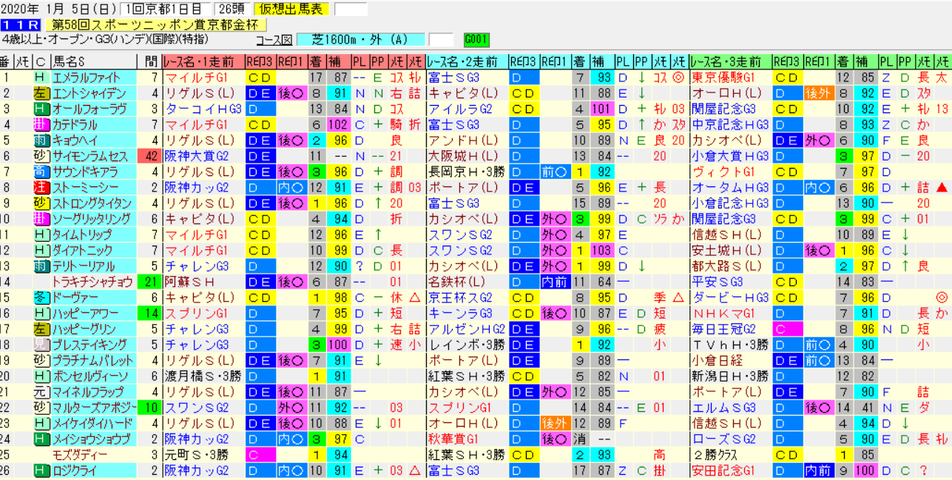952x480 pixels.
Task: Open the ヴィクトG1 race cell
Action: tap(730, 172)
